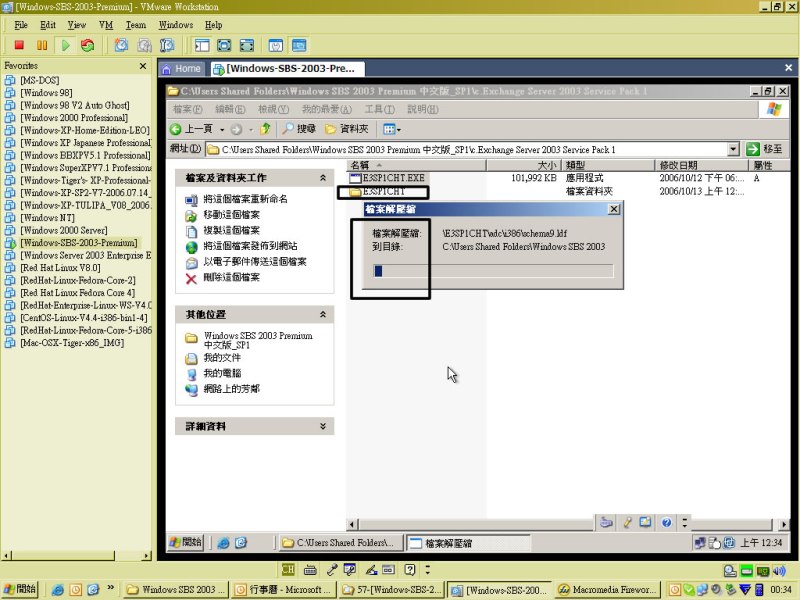Close the Favorites sidebar panel
Image resolution: width=800 pixels, height=600 pixels.
143,66
